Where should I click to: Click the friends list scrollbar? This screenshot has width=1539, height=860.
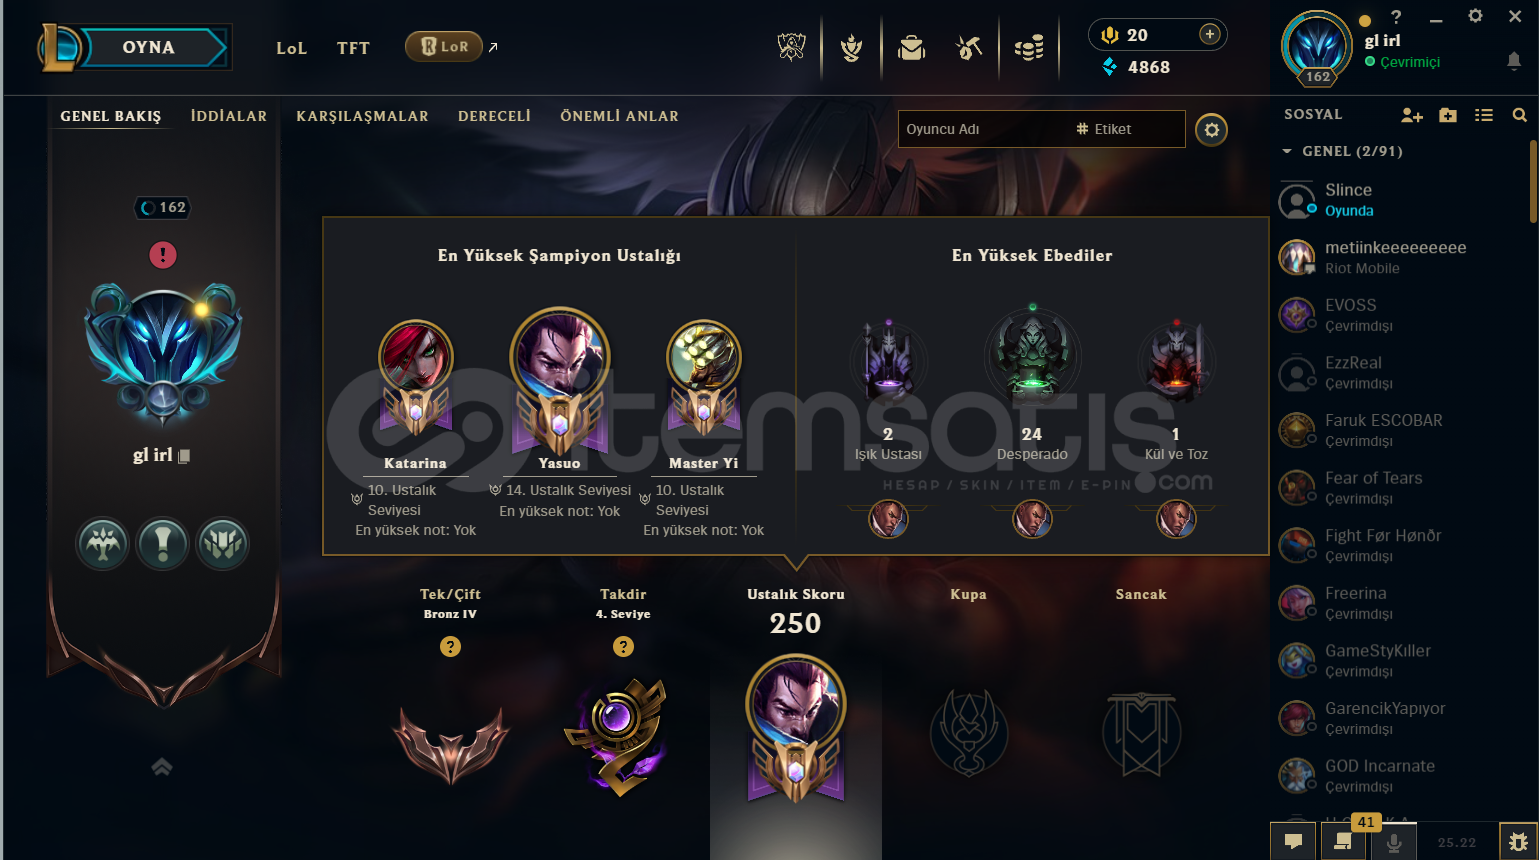coord(1533,181)
